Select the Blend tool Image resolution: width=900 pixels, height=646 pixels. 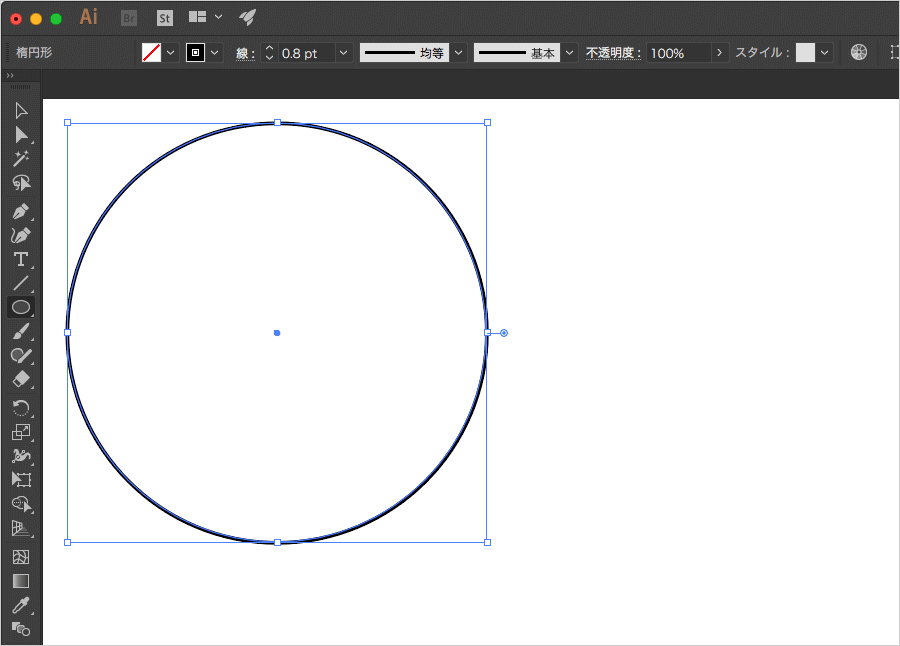[21, 629]
